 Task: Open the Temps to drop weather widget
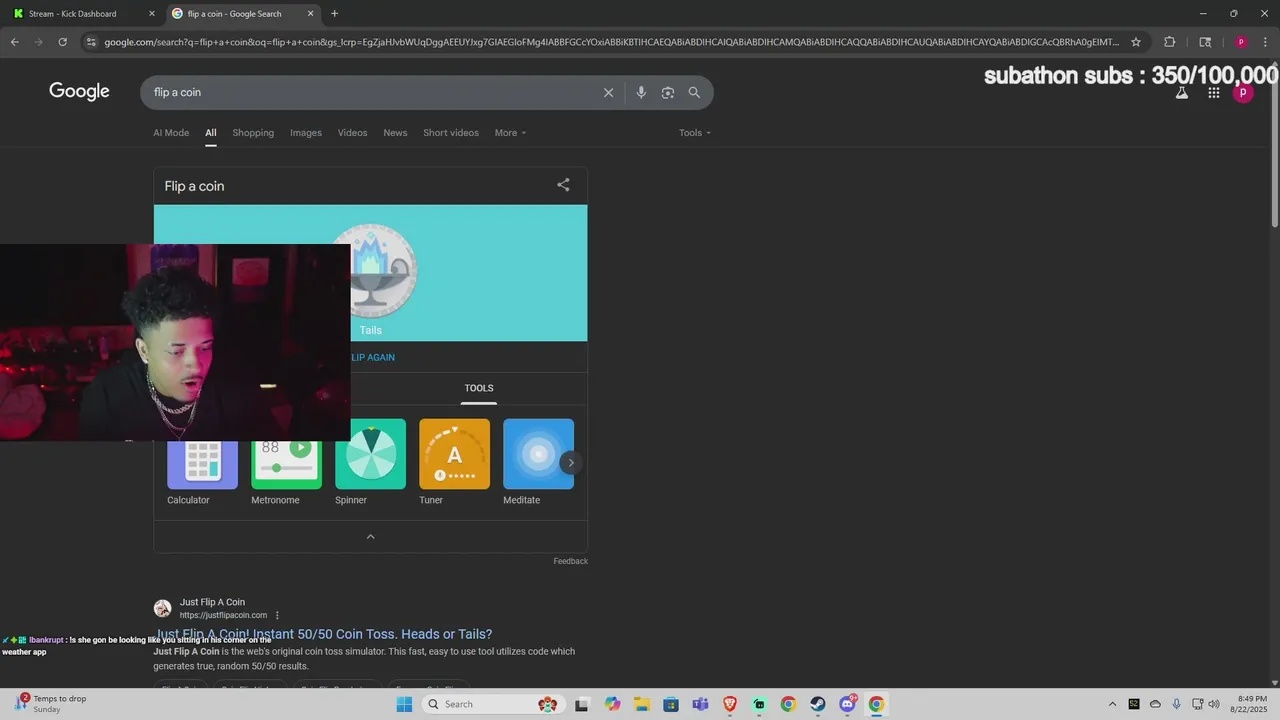tap(52, 704)
